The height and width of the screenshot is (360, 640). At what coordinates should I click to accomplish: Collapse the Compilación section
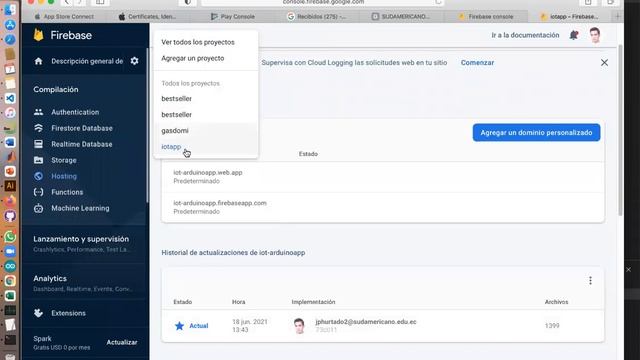coord(56,89)
